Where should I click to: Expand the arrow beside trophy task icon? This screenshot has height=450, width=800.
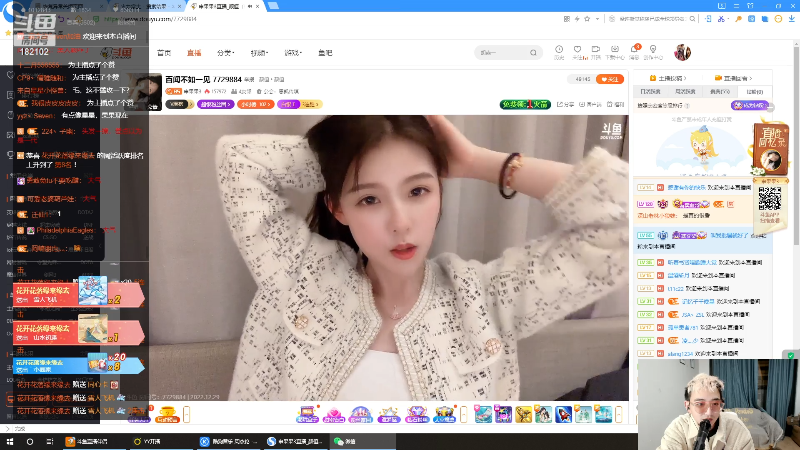pos(187,414)
